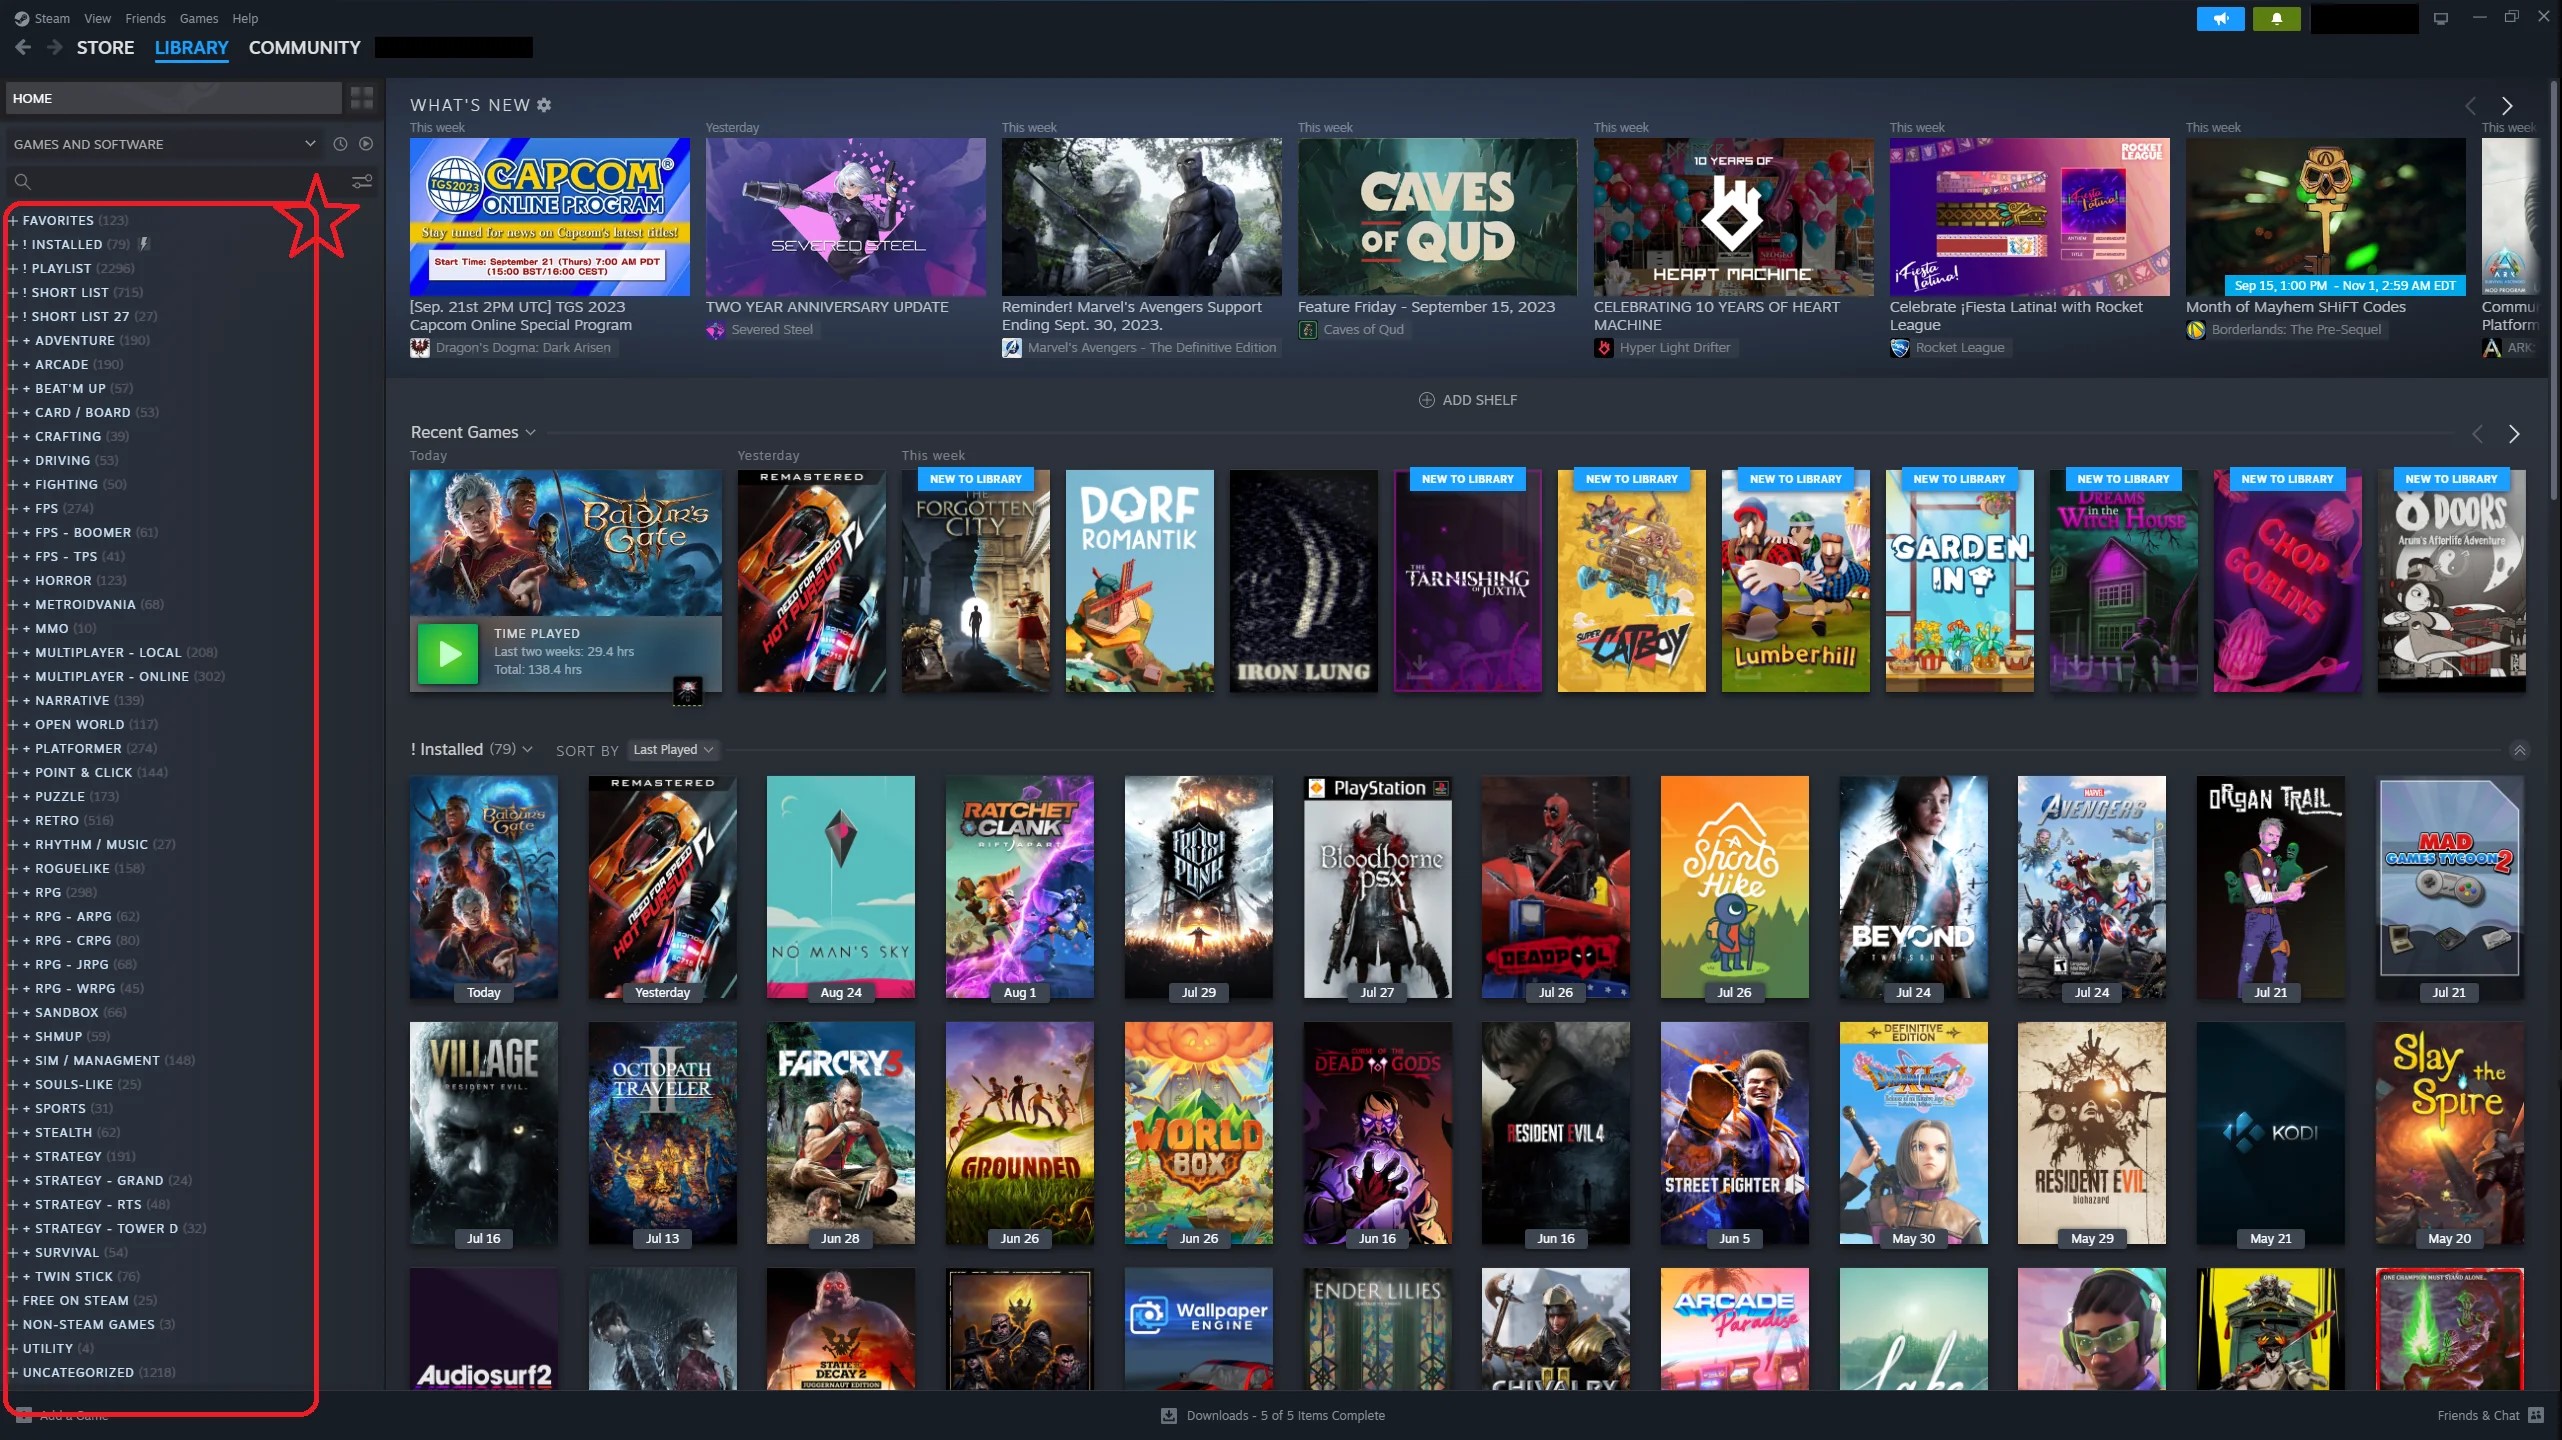The width and height of the screenshot is (2562, 1440).
Task: Switch to the STORE tab
Action: [x=105, y=47]
